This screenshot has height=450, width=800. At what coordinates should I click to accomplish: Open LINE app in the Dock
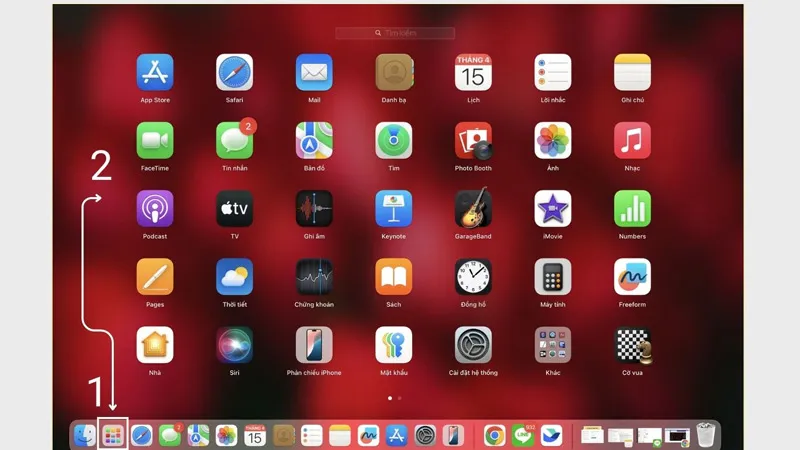click(523, 436)
